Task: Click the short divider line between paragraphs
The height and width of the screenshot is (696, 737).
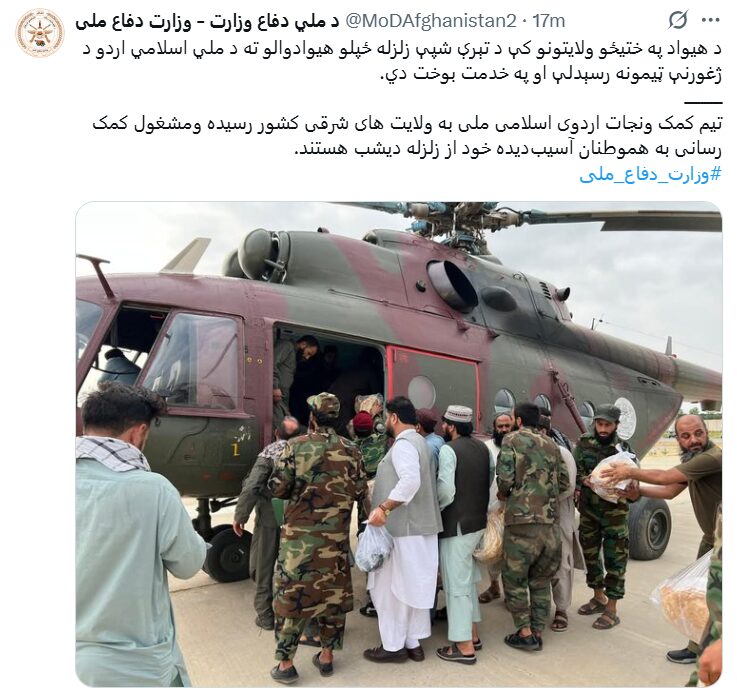Action: pos(703,102)
